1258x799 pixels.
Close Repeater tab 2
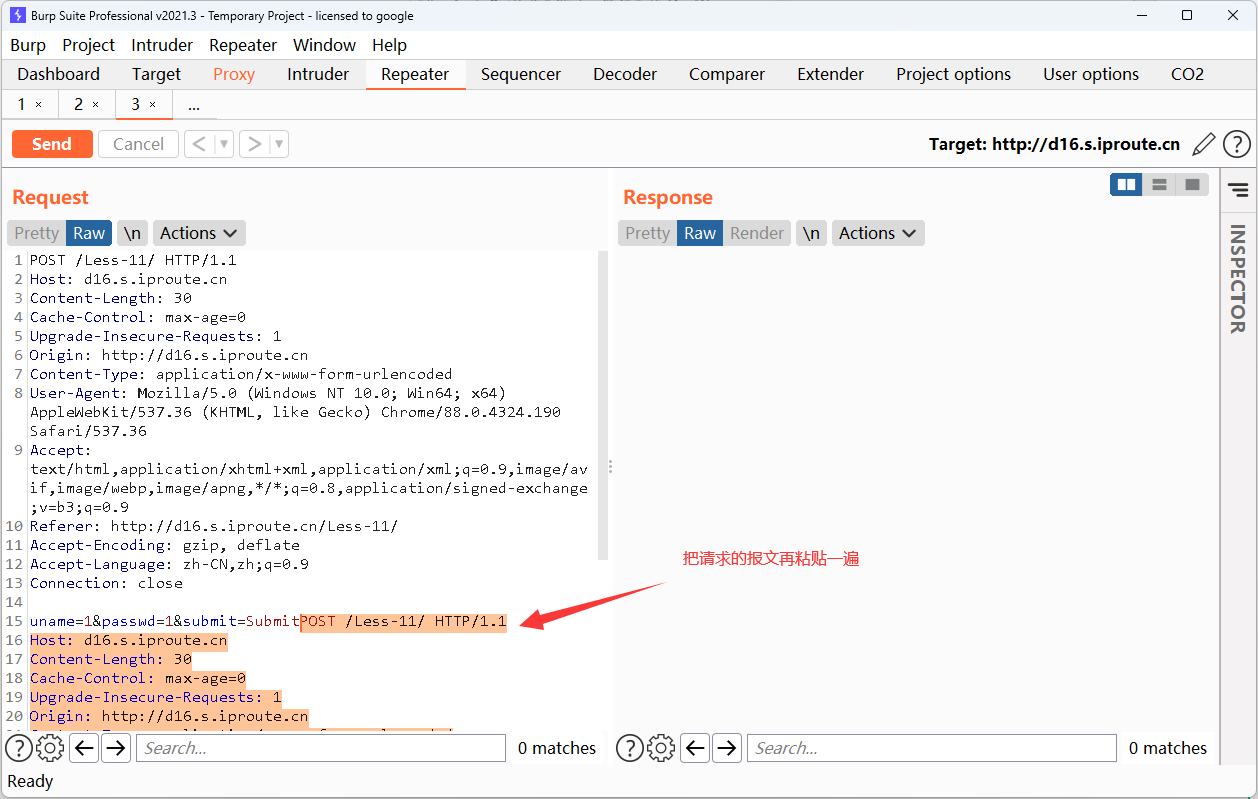point(95,104)
